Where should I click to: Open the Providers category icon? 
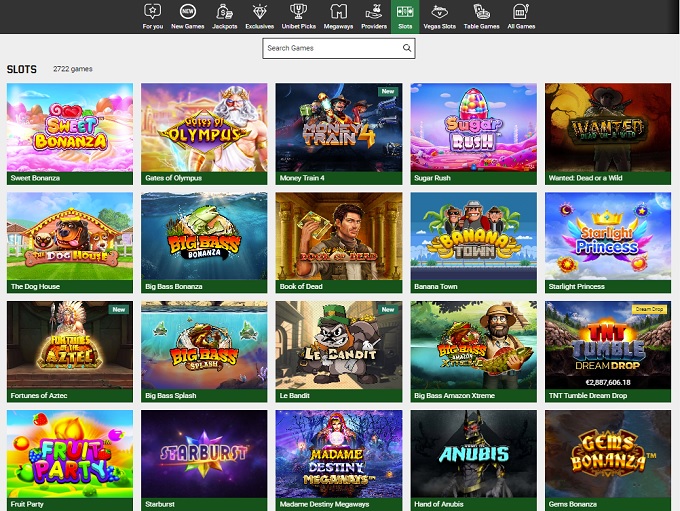coord(373,12)
